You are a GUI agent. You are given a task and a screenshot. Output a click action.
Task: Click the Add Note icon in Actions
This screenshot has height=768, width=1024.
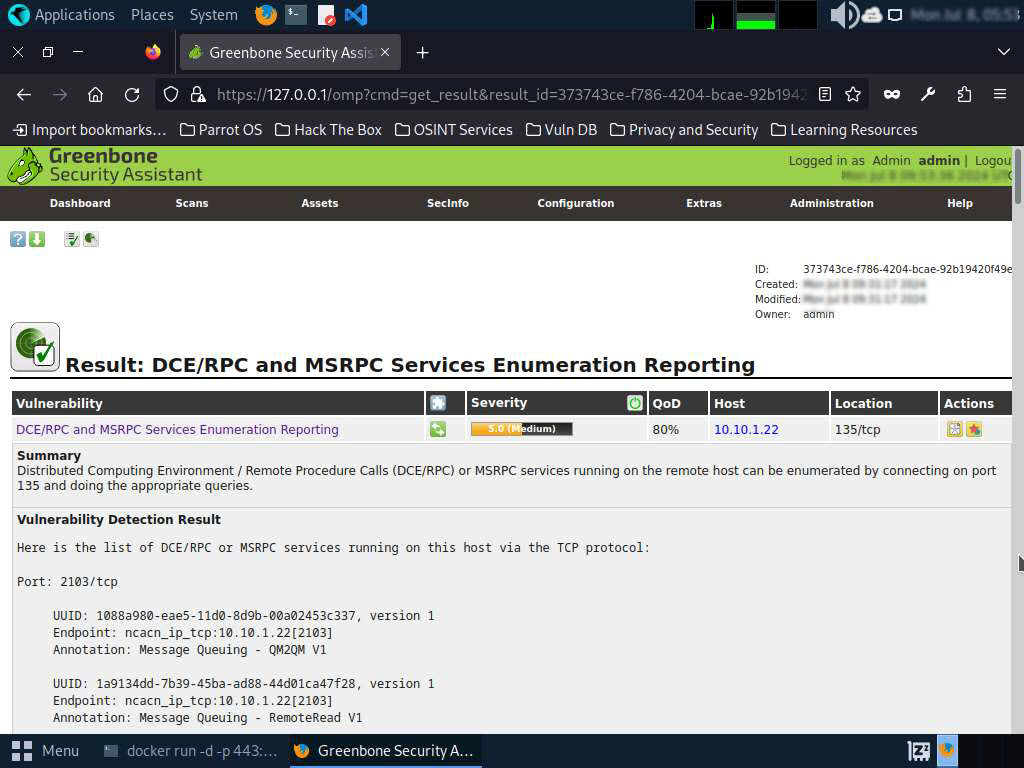[955, 429]
